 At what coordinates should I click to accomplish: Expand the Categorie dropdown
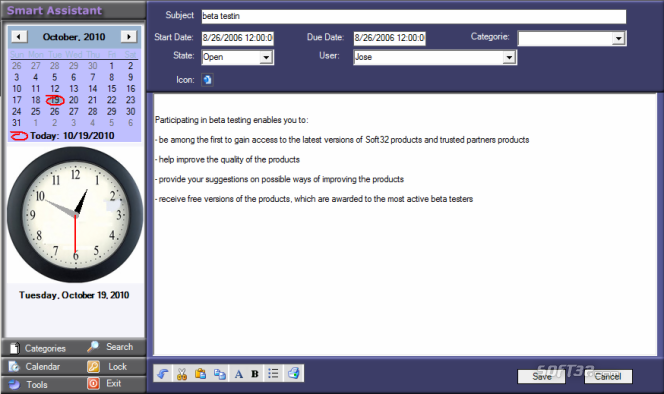[x=619, y=39]
